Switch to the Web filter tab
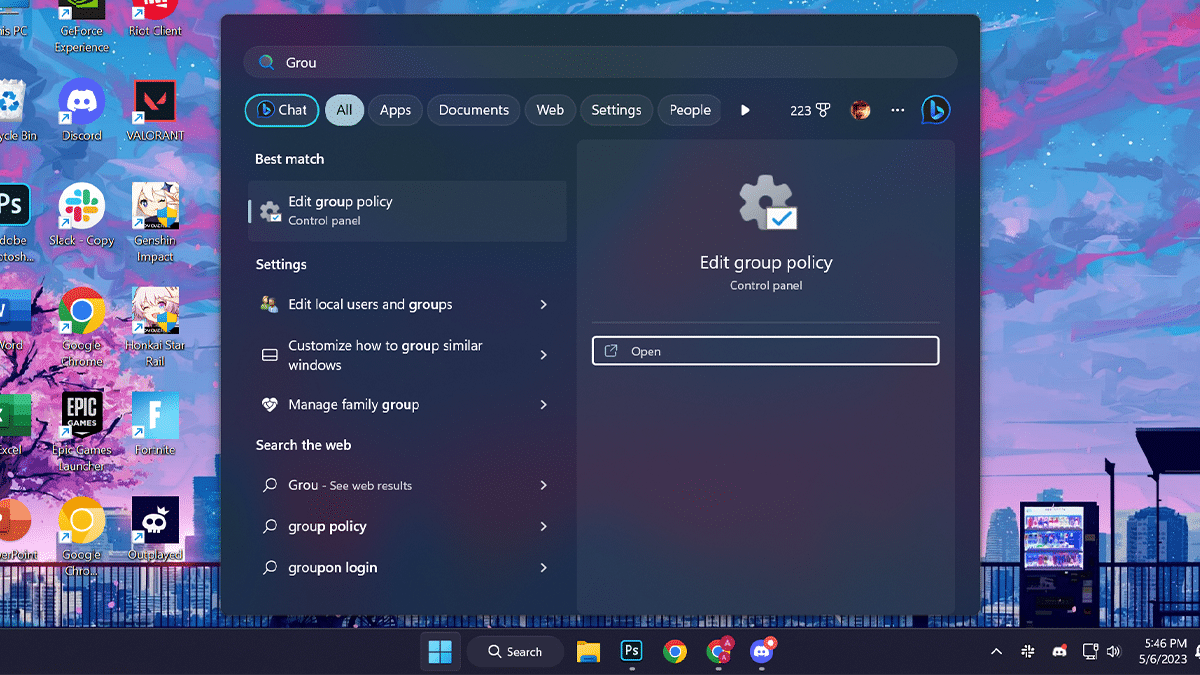Screen dimensions: 1200x675 (x=550, y=110)
